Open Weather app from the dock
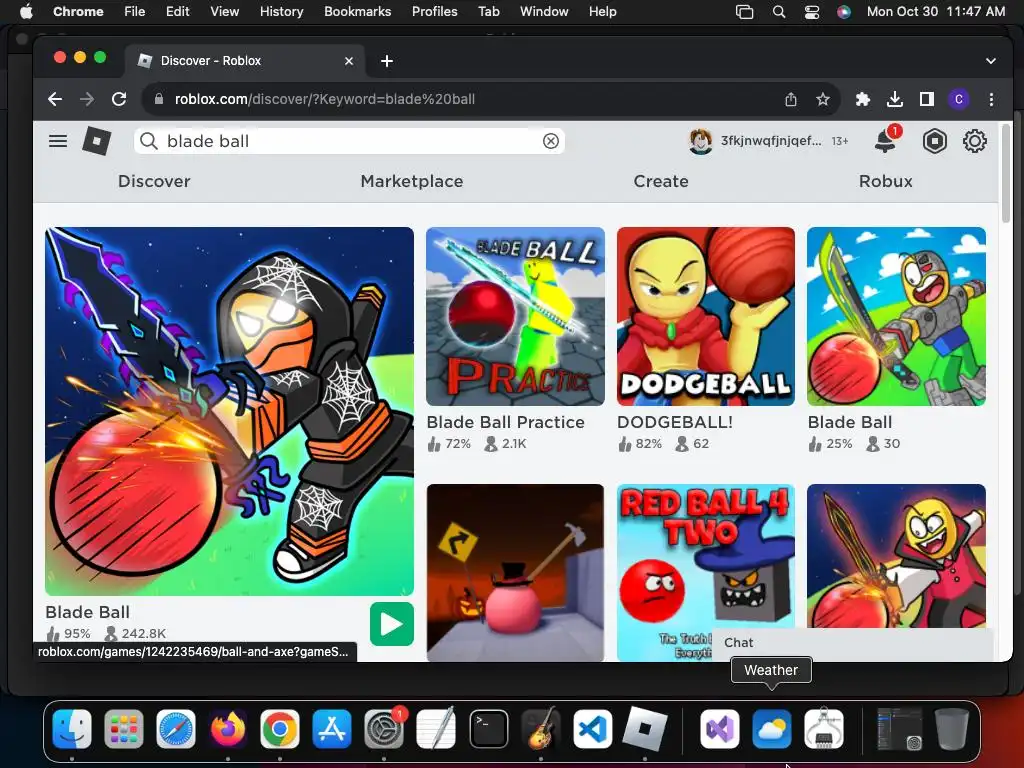Viewport: 1024px width, 768px height. coord(771,728)
